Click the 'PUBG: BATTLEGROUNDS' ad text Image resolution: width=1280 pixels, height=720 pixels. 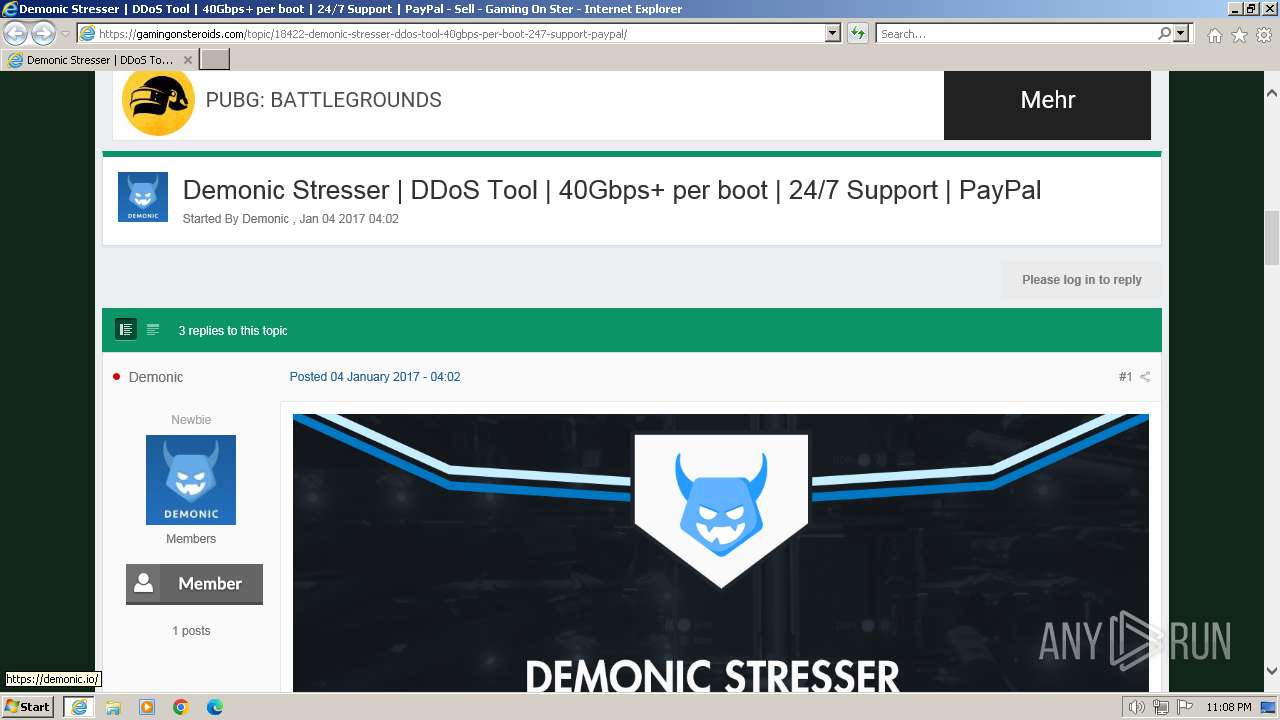pyautogui.click(x=323, y=100)
